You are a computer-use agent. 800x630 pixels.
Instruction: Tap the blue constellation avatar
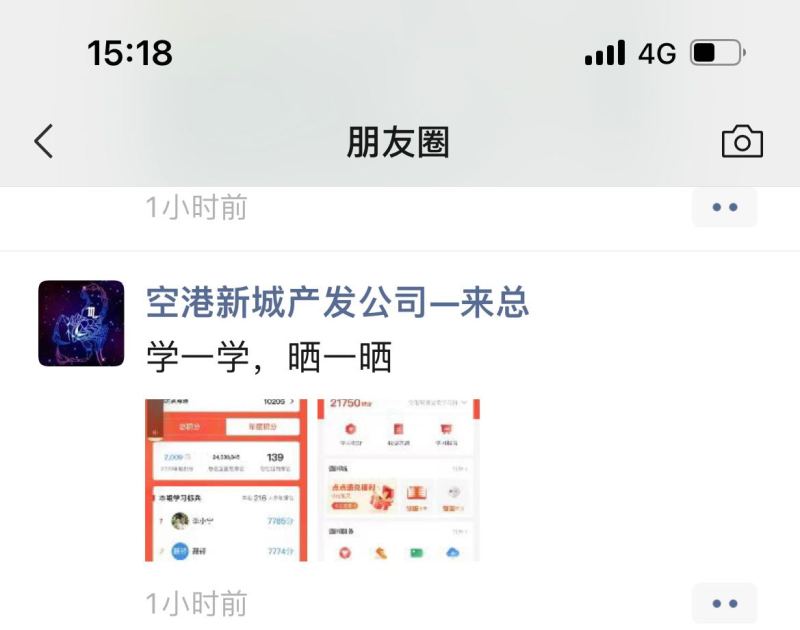pos(81,323)
